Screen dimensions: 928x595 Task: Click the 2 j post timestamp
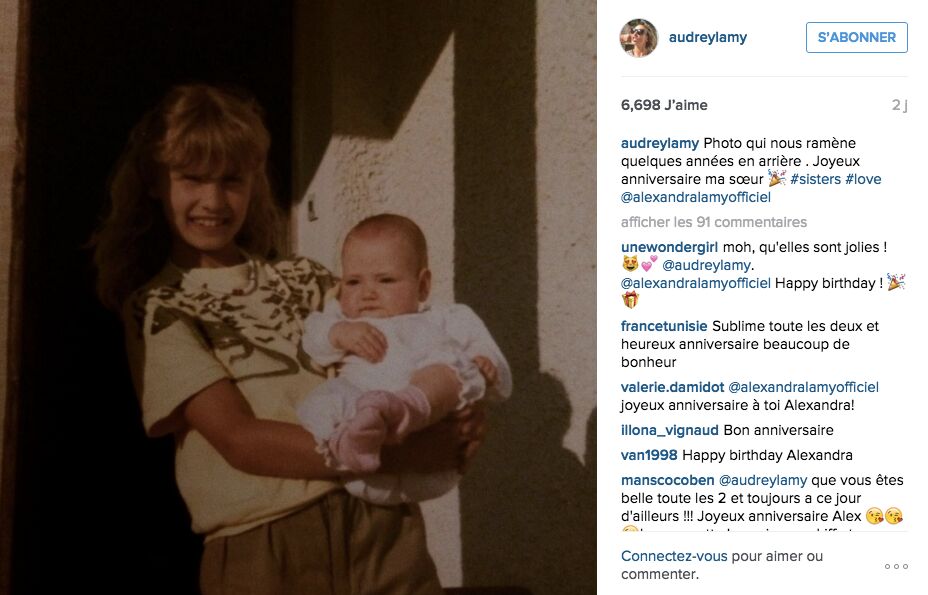pyautogui.click(x=899, y=105)
